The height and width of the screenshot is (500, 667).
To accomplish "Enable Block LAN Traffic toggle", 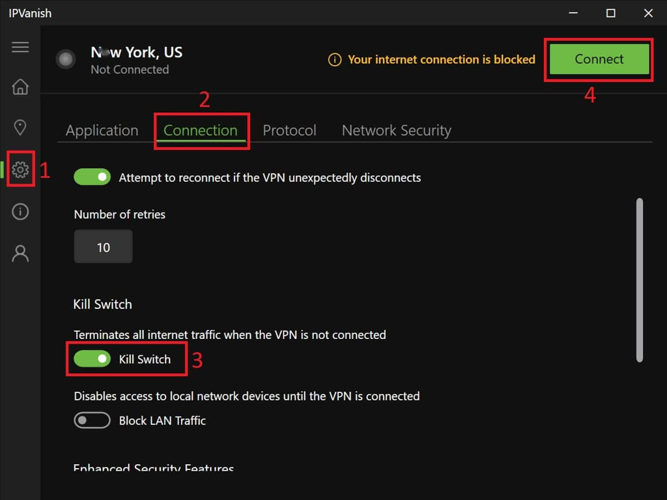I will [x=92, y=421].
